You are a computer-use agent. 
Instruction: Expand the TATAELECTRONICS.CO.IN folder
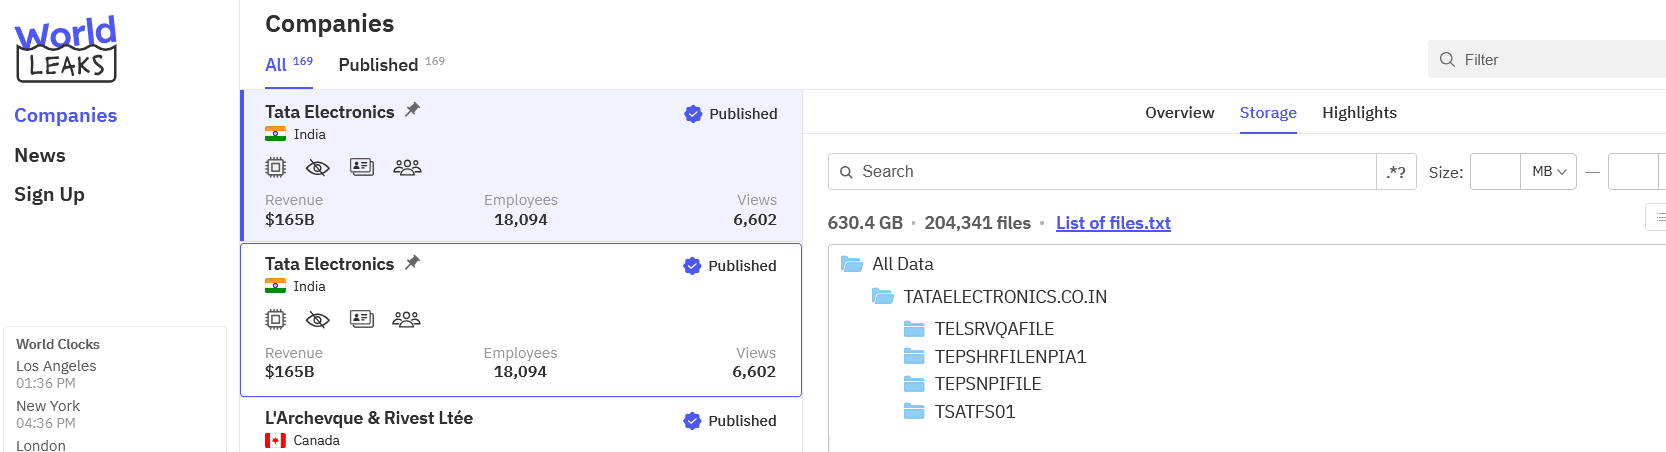1005,297
